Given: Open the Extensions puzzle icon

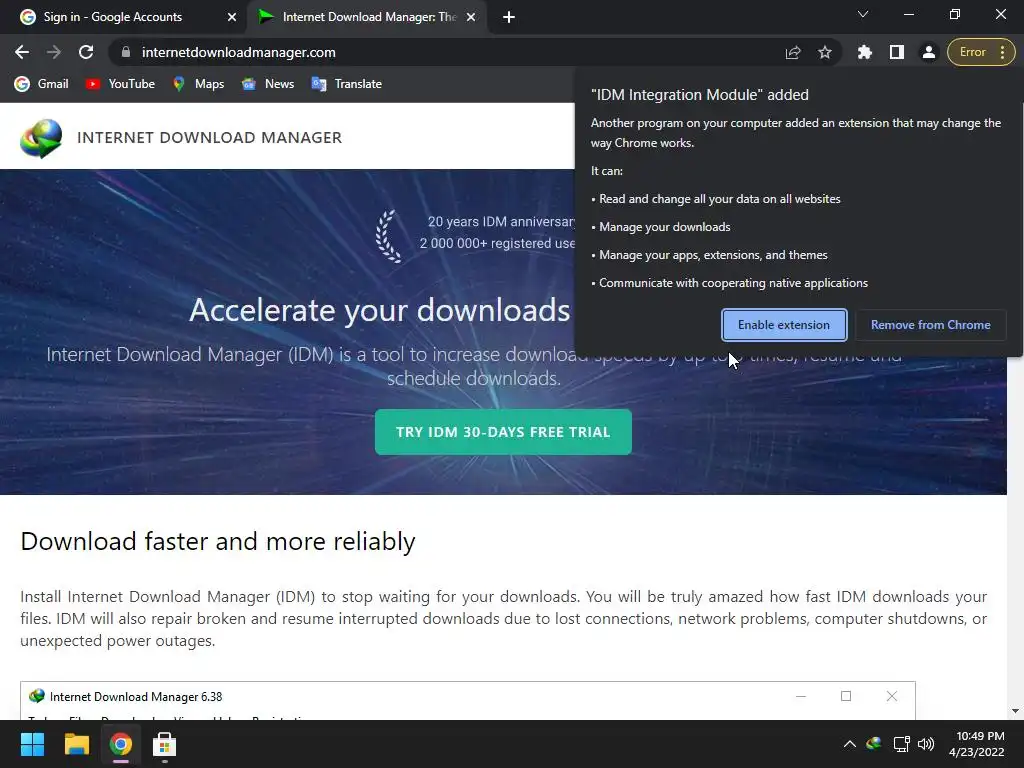Looking at the screenshot, I should tap(865, 52).
